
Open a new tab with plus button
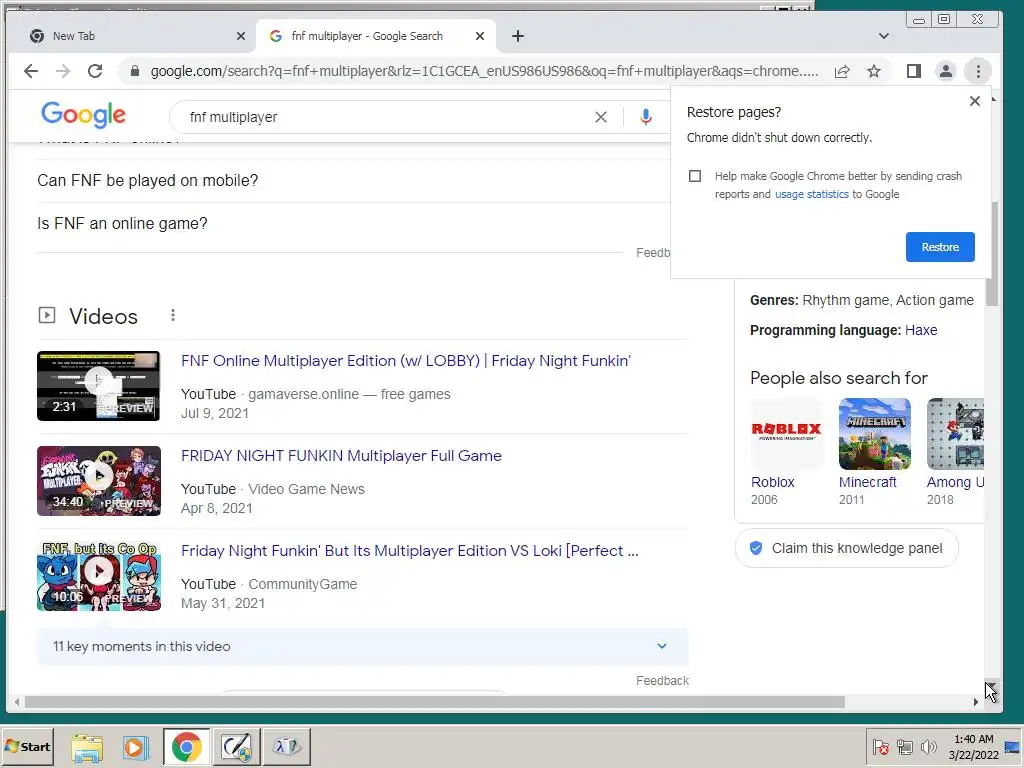point(518,36)
